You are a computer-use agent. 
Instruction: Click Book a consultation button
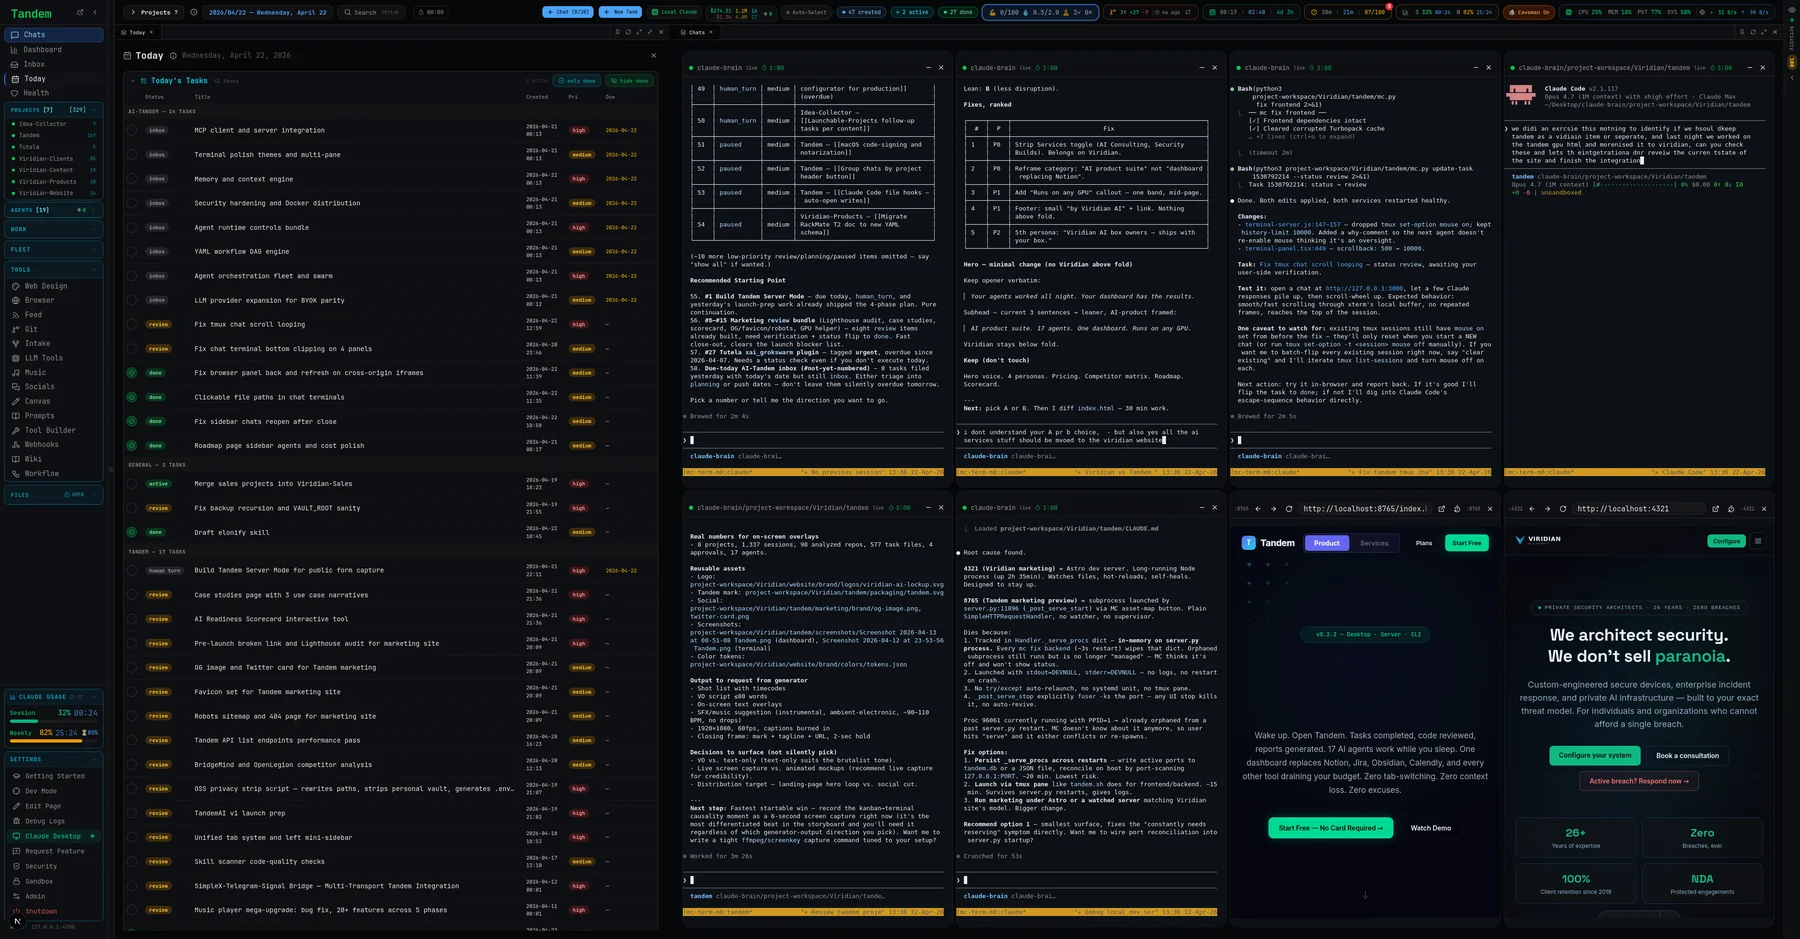click(1687, 756)
